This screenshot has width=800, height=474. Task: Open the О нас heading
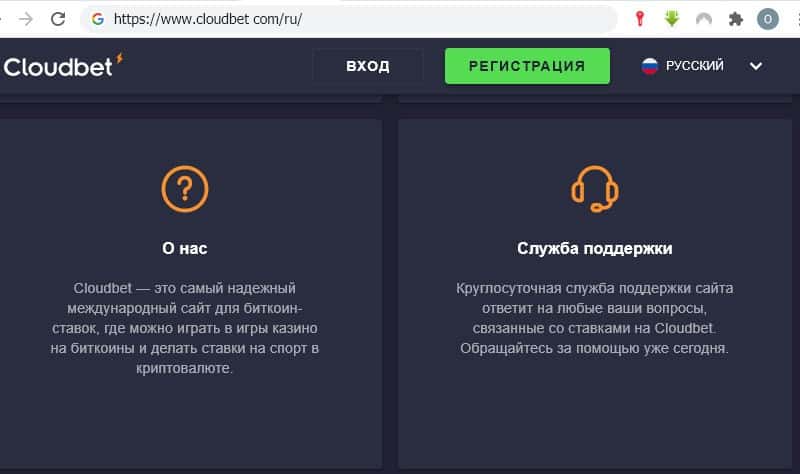[185, 248]
